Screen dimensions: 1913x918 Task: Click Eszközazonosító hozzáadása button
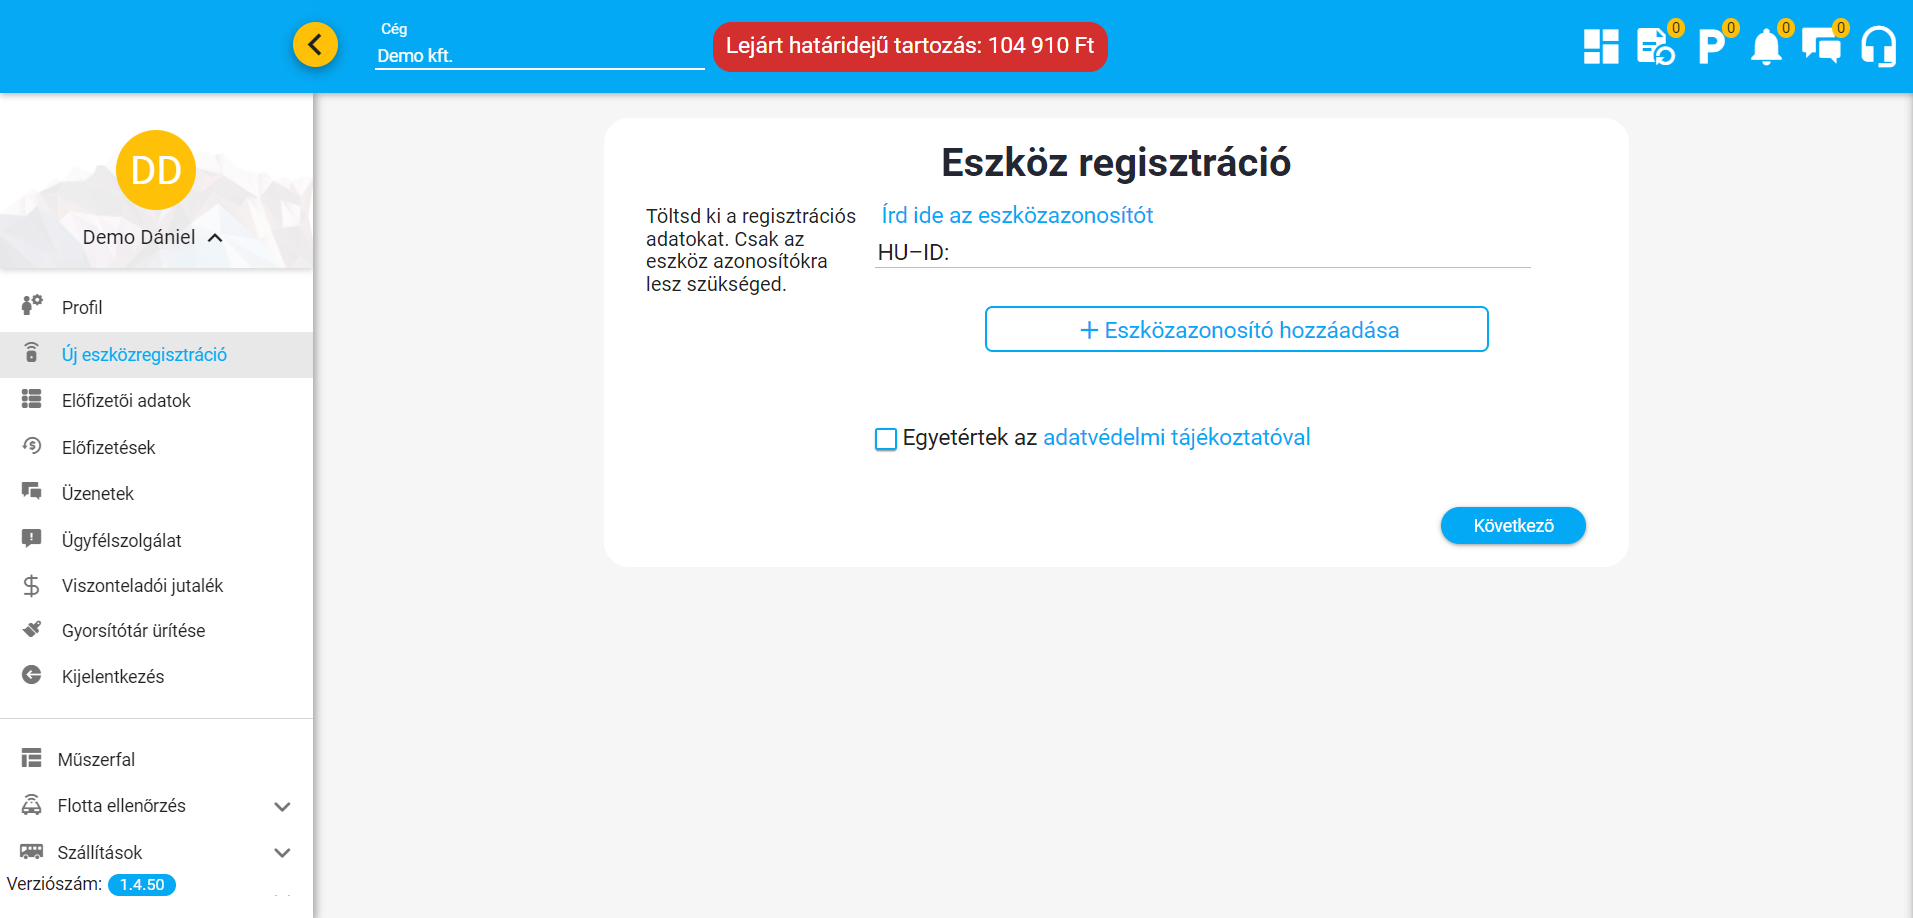1236,330
